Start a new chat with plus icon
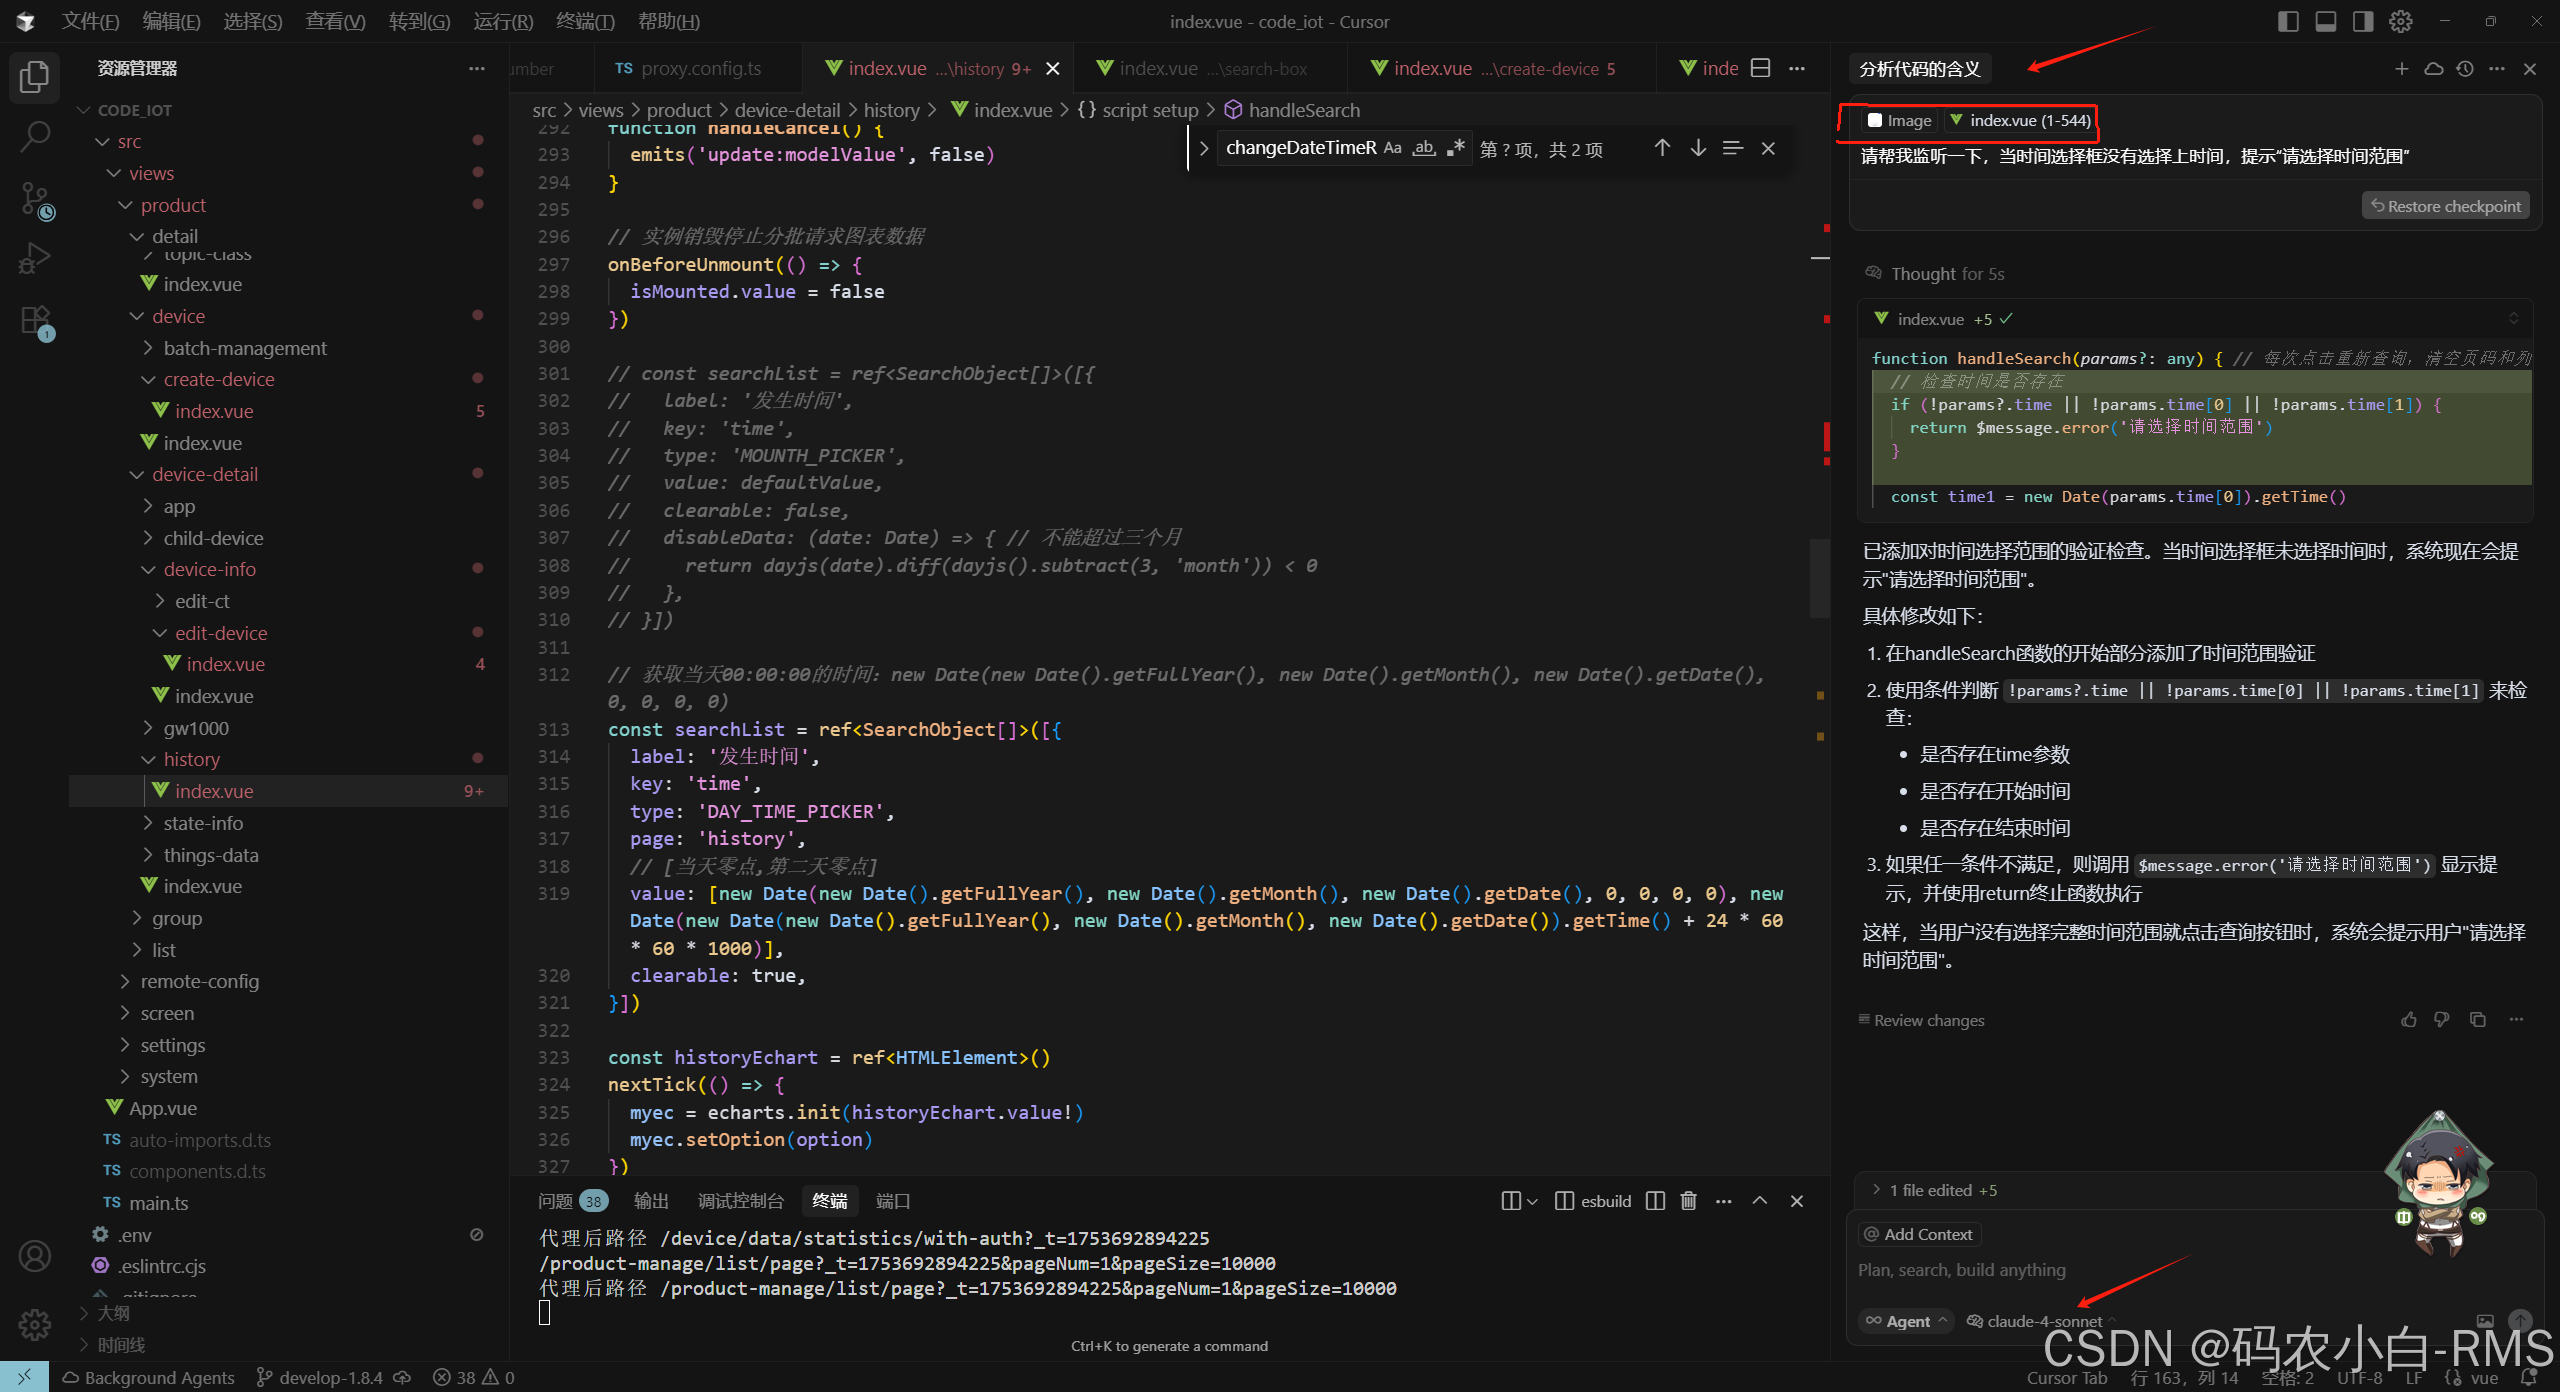The height and width of the screenshot is (1392, 2560). click(x=2401, y=69)
